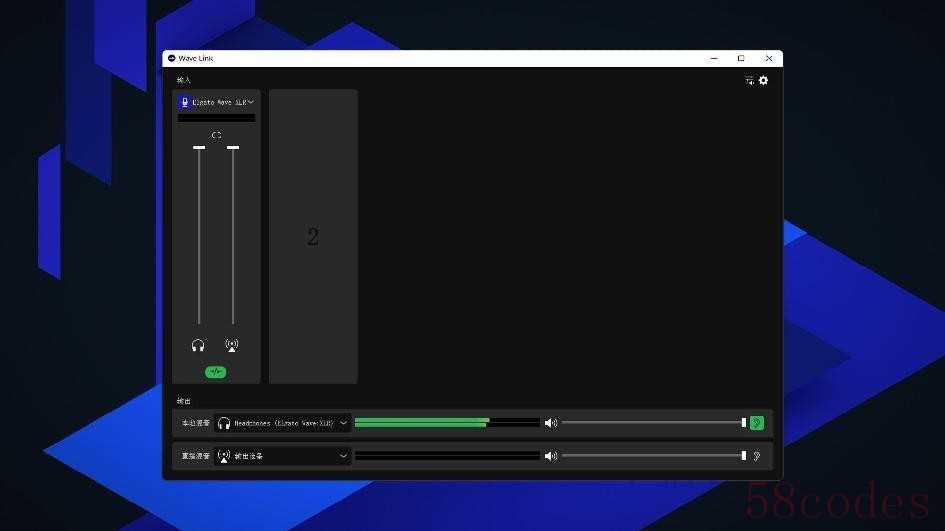This screenshot has width=945, height=531.
Task: Toggle the ear listen icon for stream mix
Action: click(x=757, y=456)
